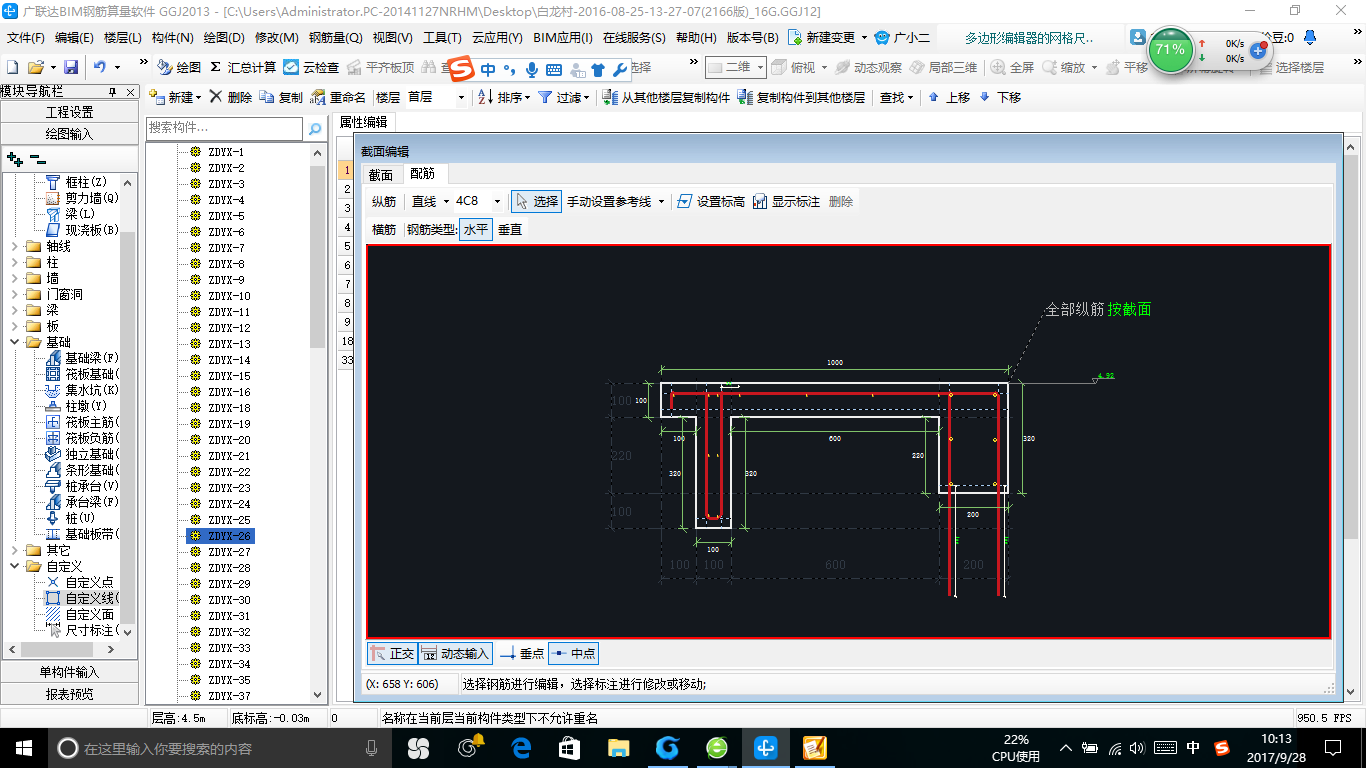This screenshot has height=768, width=1366.
Task: Select 水平 rebar type
Action: point(476,229)
